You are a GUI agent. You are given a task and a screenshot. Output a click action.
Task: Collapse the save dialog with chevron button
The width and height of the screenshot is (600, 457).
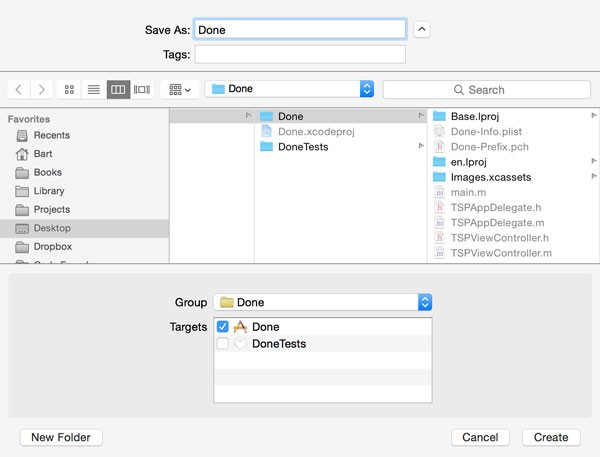(422, 29)
